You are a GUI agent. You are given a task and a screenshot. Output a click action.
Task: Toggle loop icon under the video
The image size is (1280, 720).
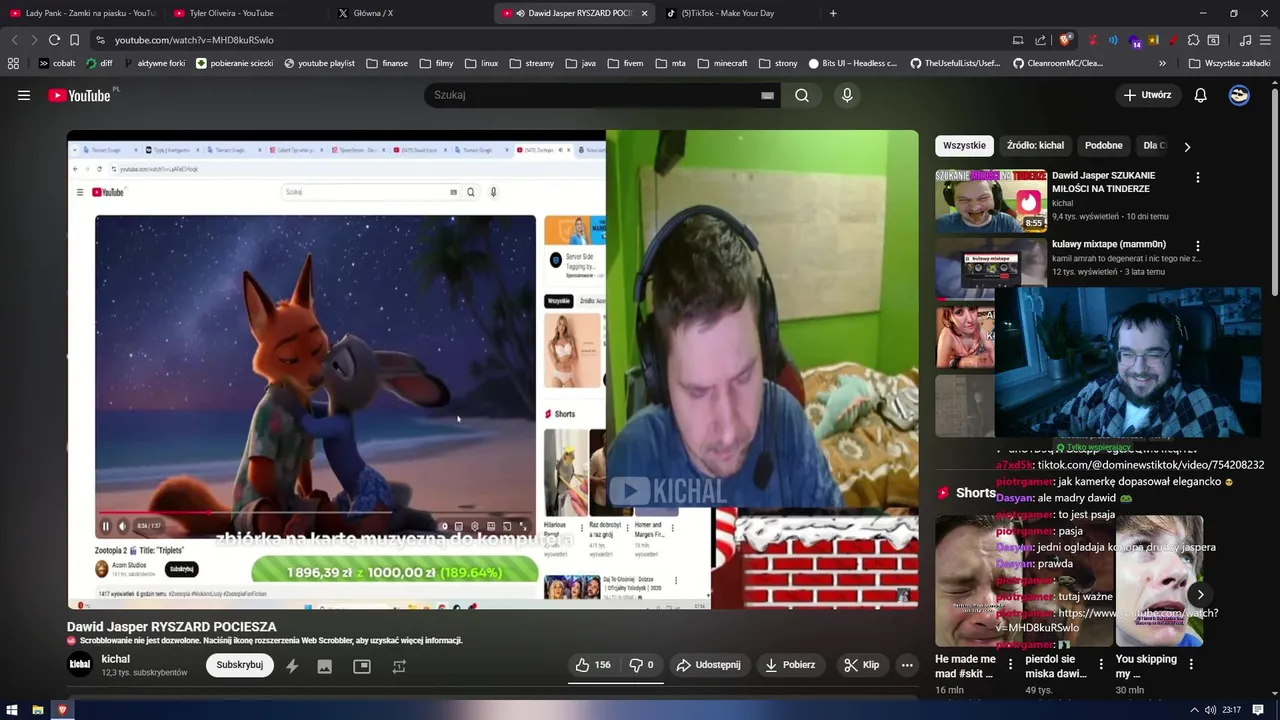399,666
